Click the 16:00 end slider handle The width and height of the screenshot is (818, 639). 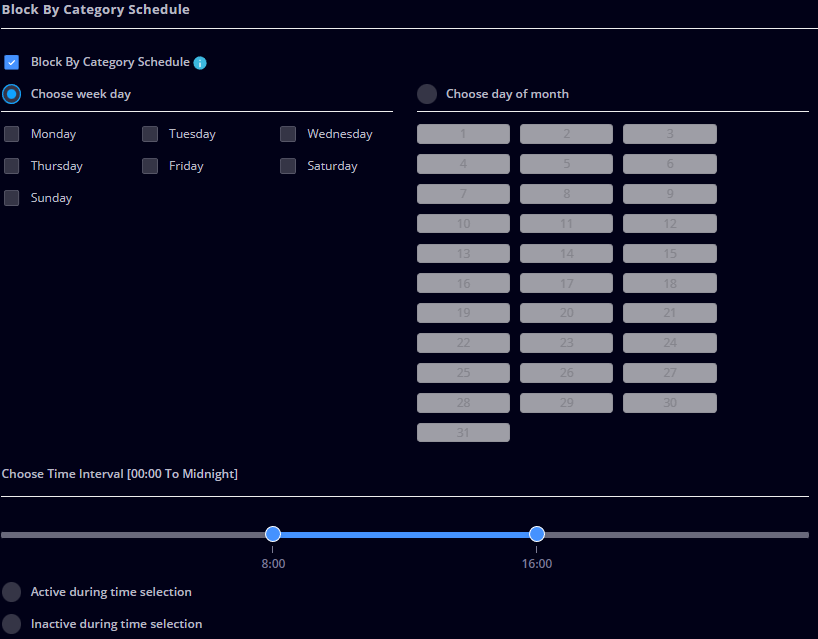(x=537, y=534)
